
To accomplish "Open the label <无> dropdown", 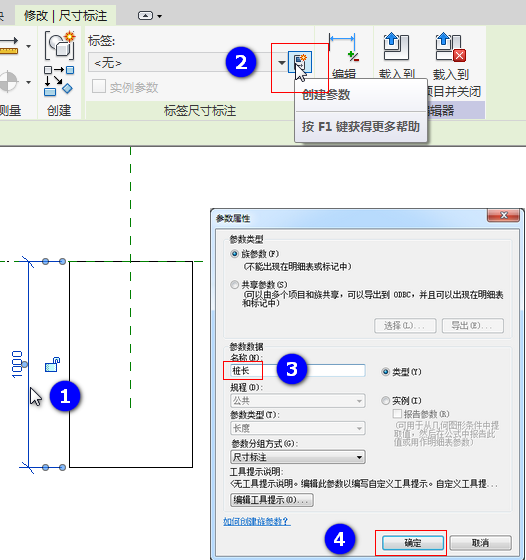I will (x=282, y=63).
